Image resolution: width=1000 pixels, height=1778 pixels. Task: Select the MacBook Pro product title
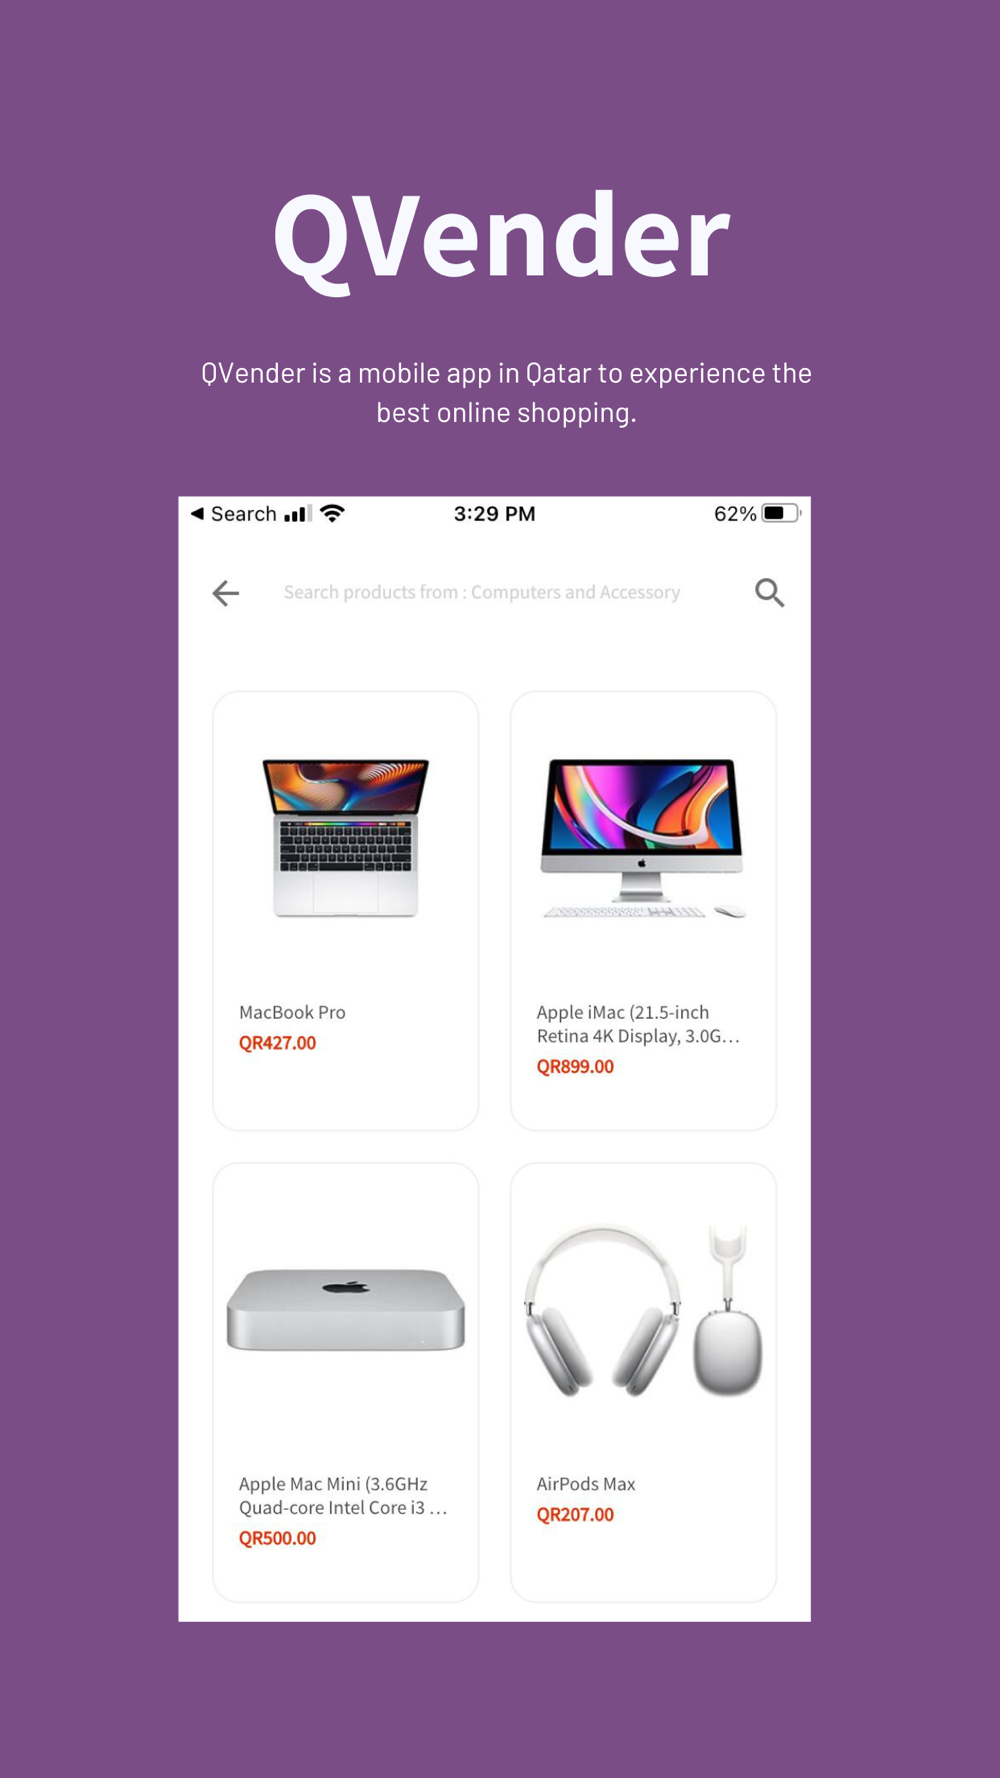click(292, 1012)
